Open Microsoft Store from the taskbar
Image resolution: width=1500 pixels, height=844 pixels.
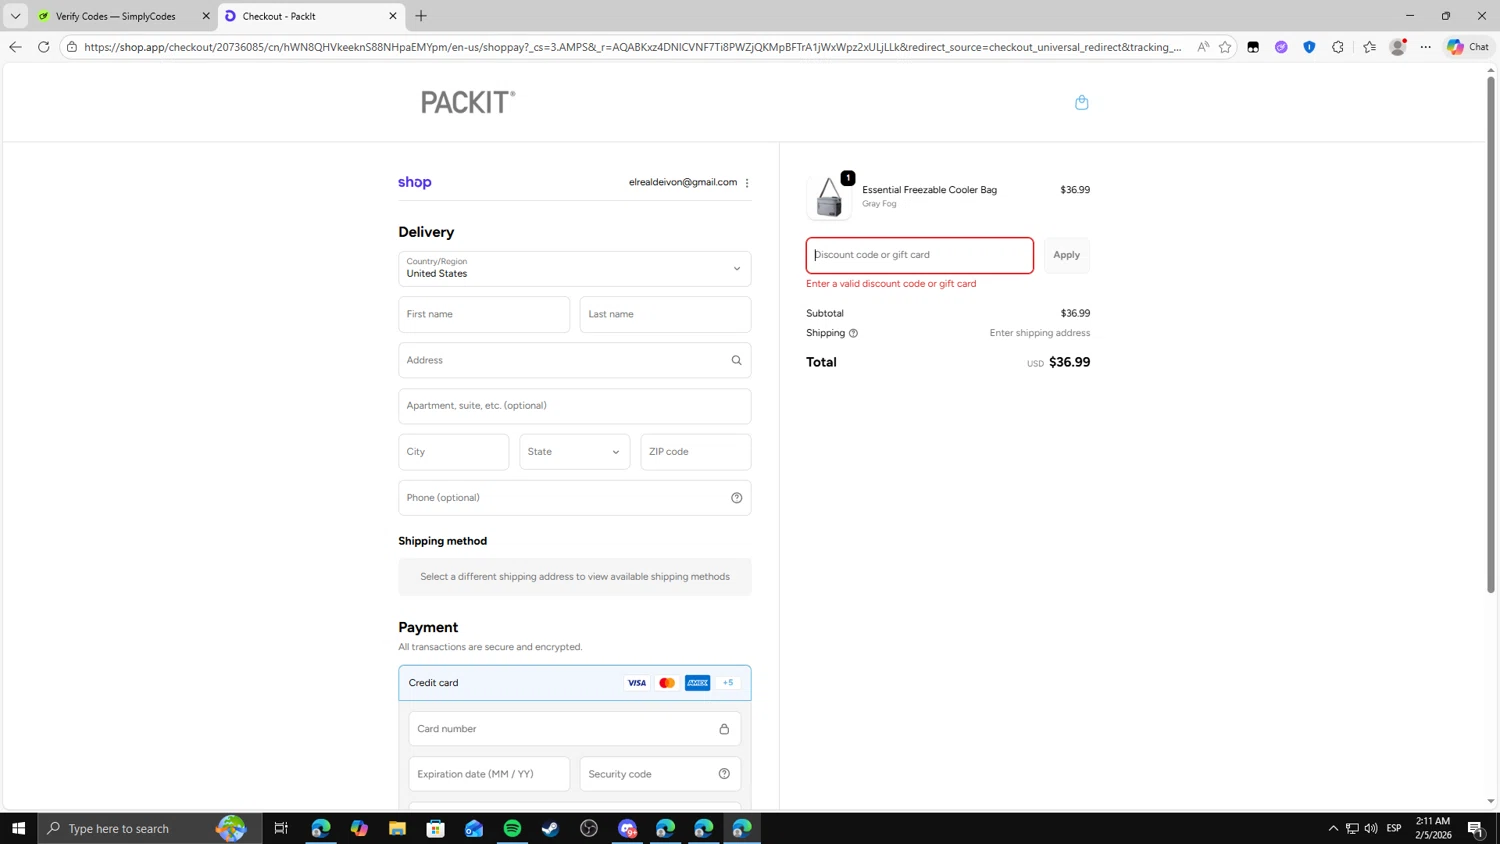pyautogui.click(x=435, y=828)
